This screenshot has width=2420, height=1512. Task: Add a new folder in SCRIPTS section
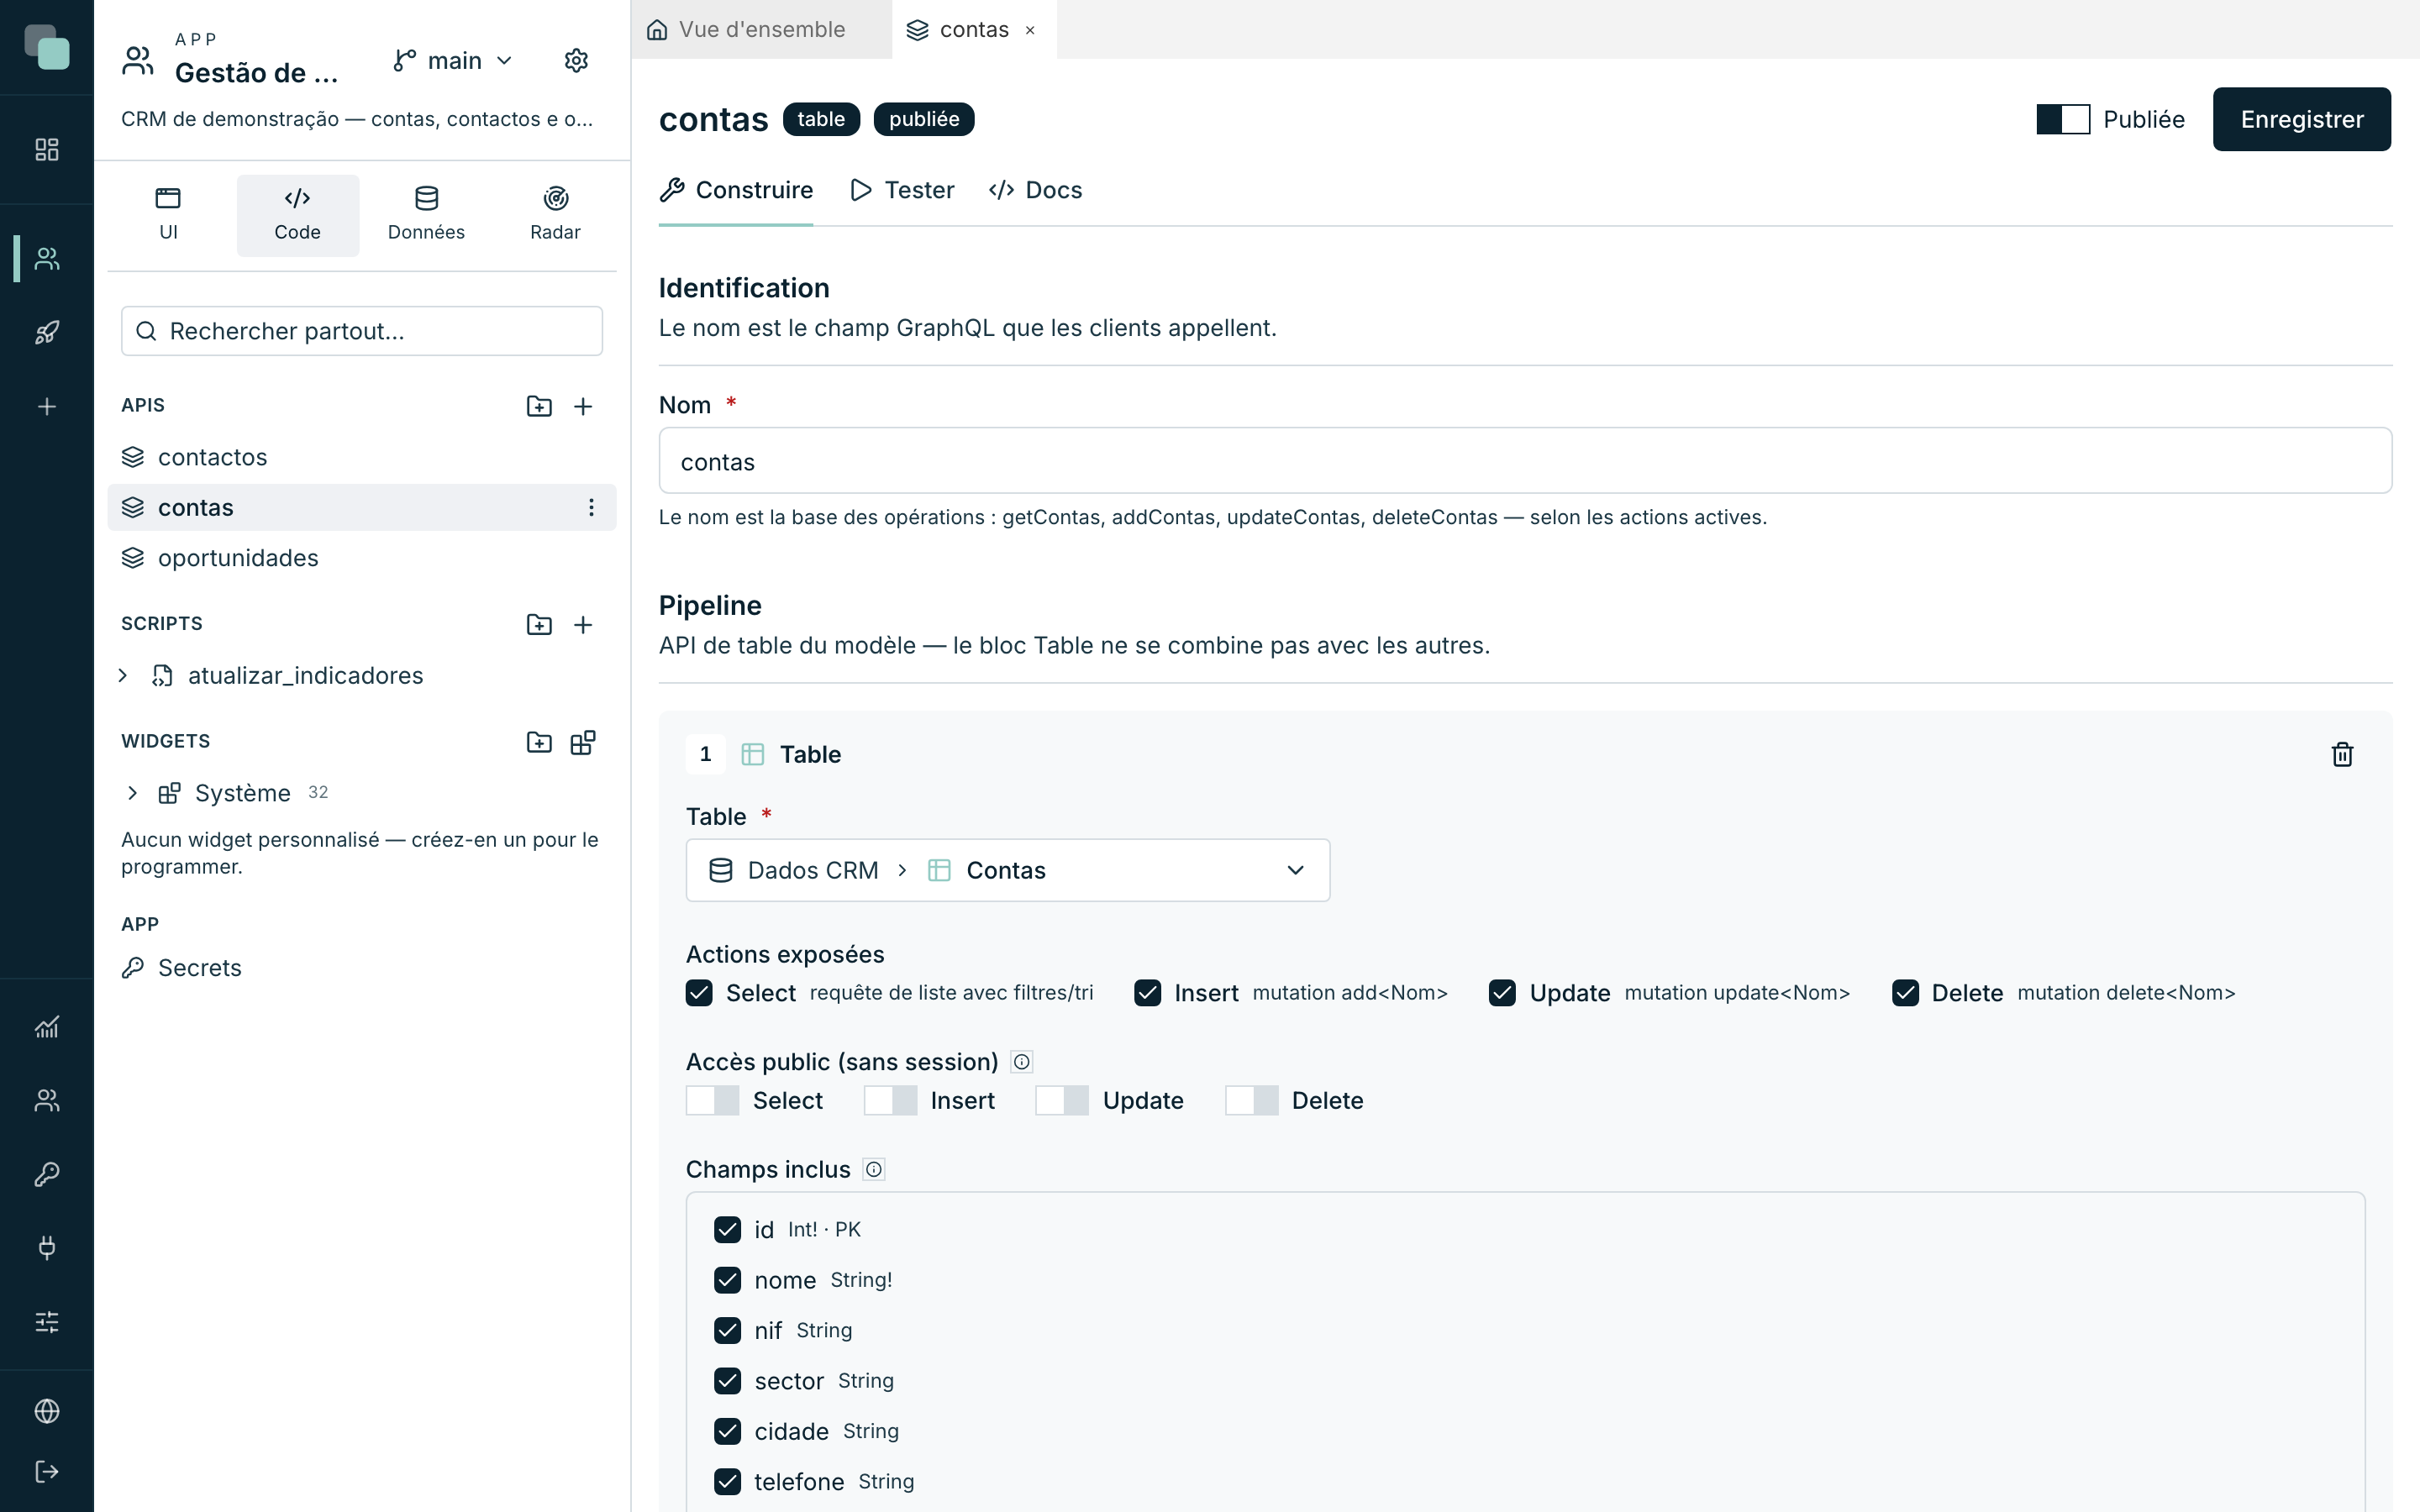pyautogui.click(x=539, y=624)
